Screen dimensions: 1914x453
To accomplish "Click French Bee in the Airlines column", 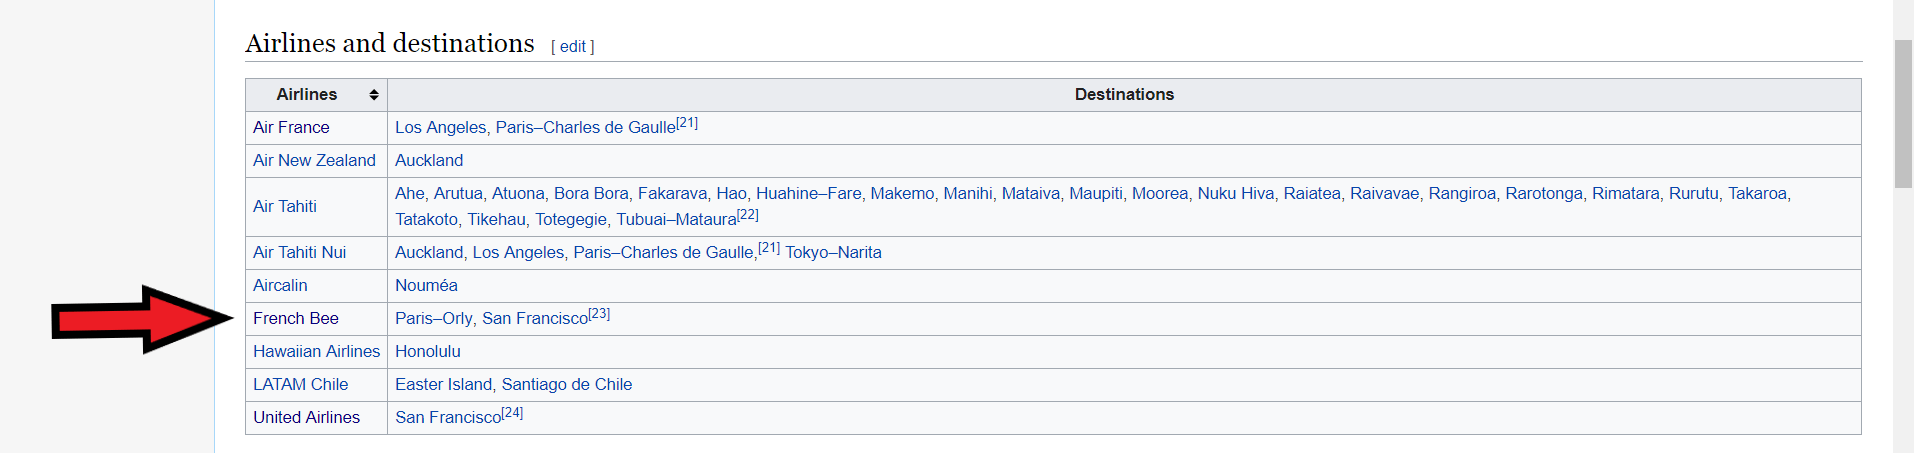I will pyautogui.click(x=296, y=318).
